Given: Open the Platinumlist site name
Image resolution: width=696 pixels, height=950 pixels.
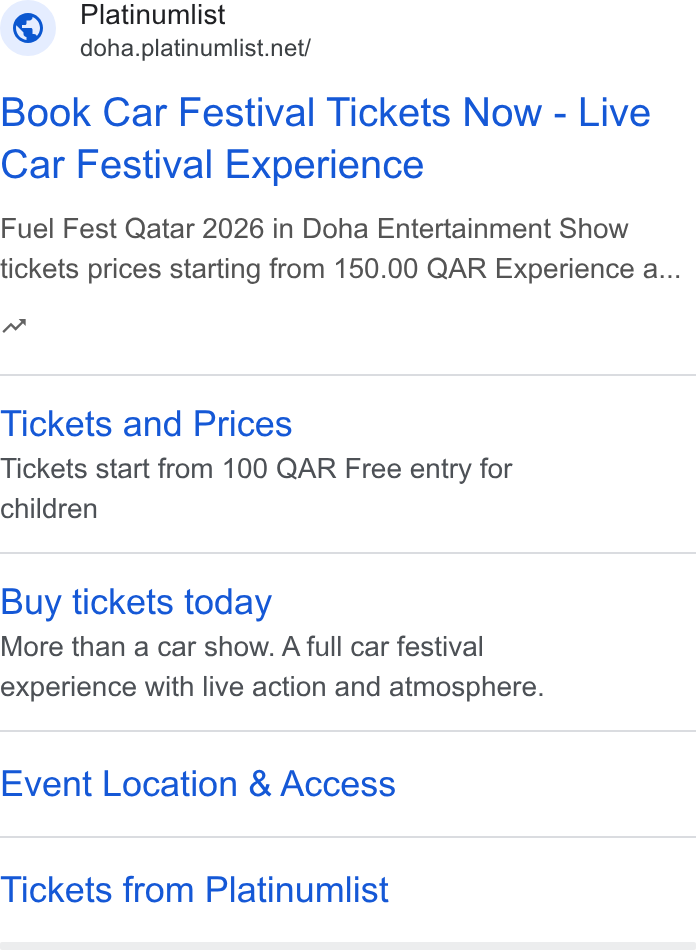Looking at the screenshot, I should point(153,15).
